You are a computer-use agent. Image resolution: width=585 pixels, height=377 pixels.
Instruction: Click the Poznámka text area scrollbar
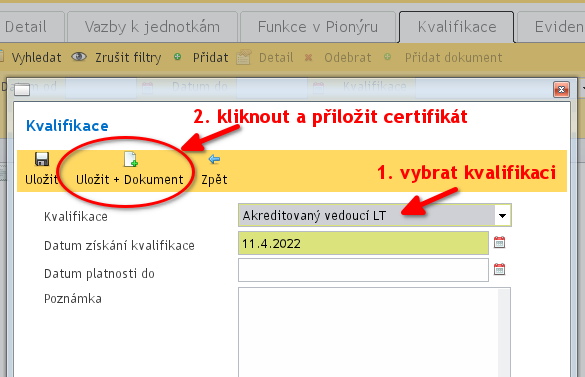[x=504, y=333]
